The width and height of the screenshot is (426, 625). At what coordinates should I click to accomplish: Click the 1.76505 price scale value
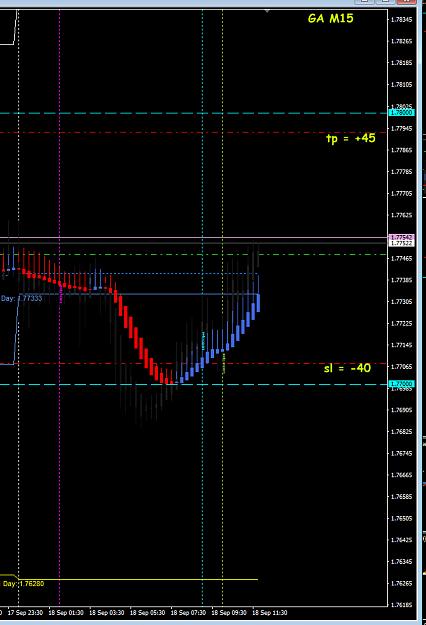pos(402,519)
